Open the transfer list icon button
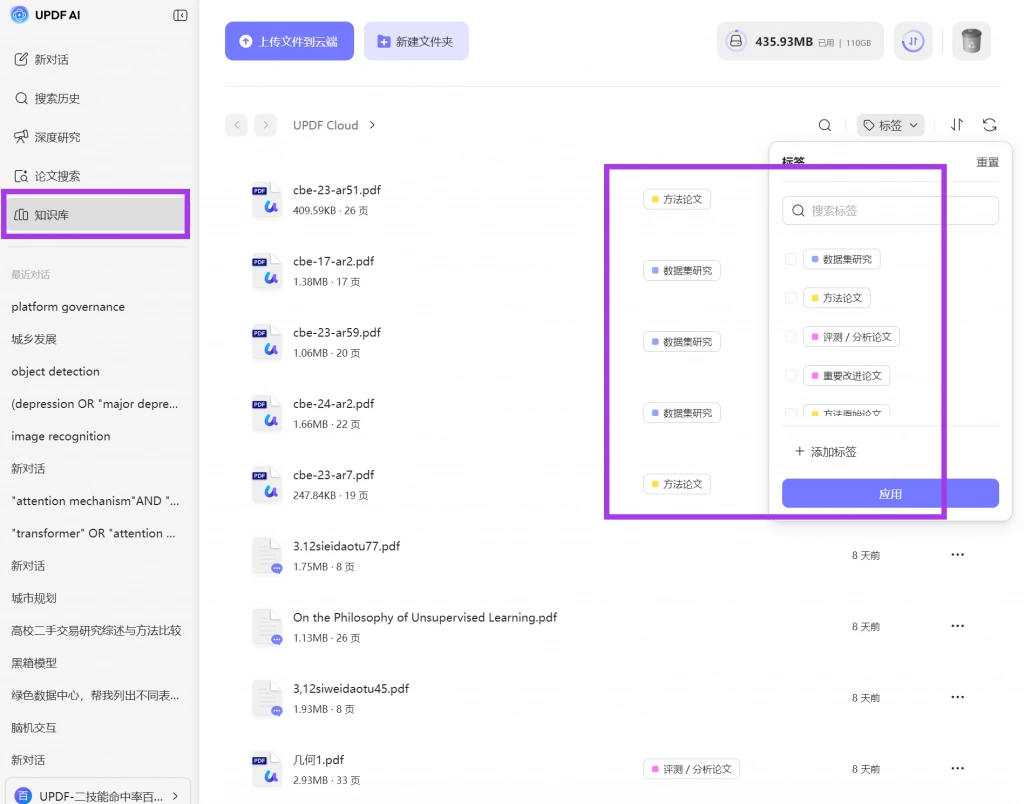This screenshot has width=1024, height=804. (913, 41)
